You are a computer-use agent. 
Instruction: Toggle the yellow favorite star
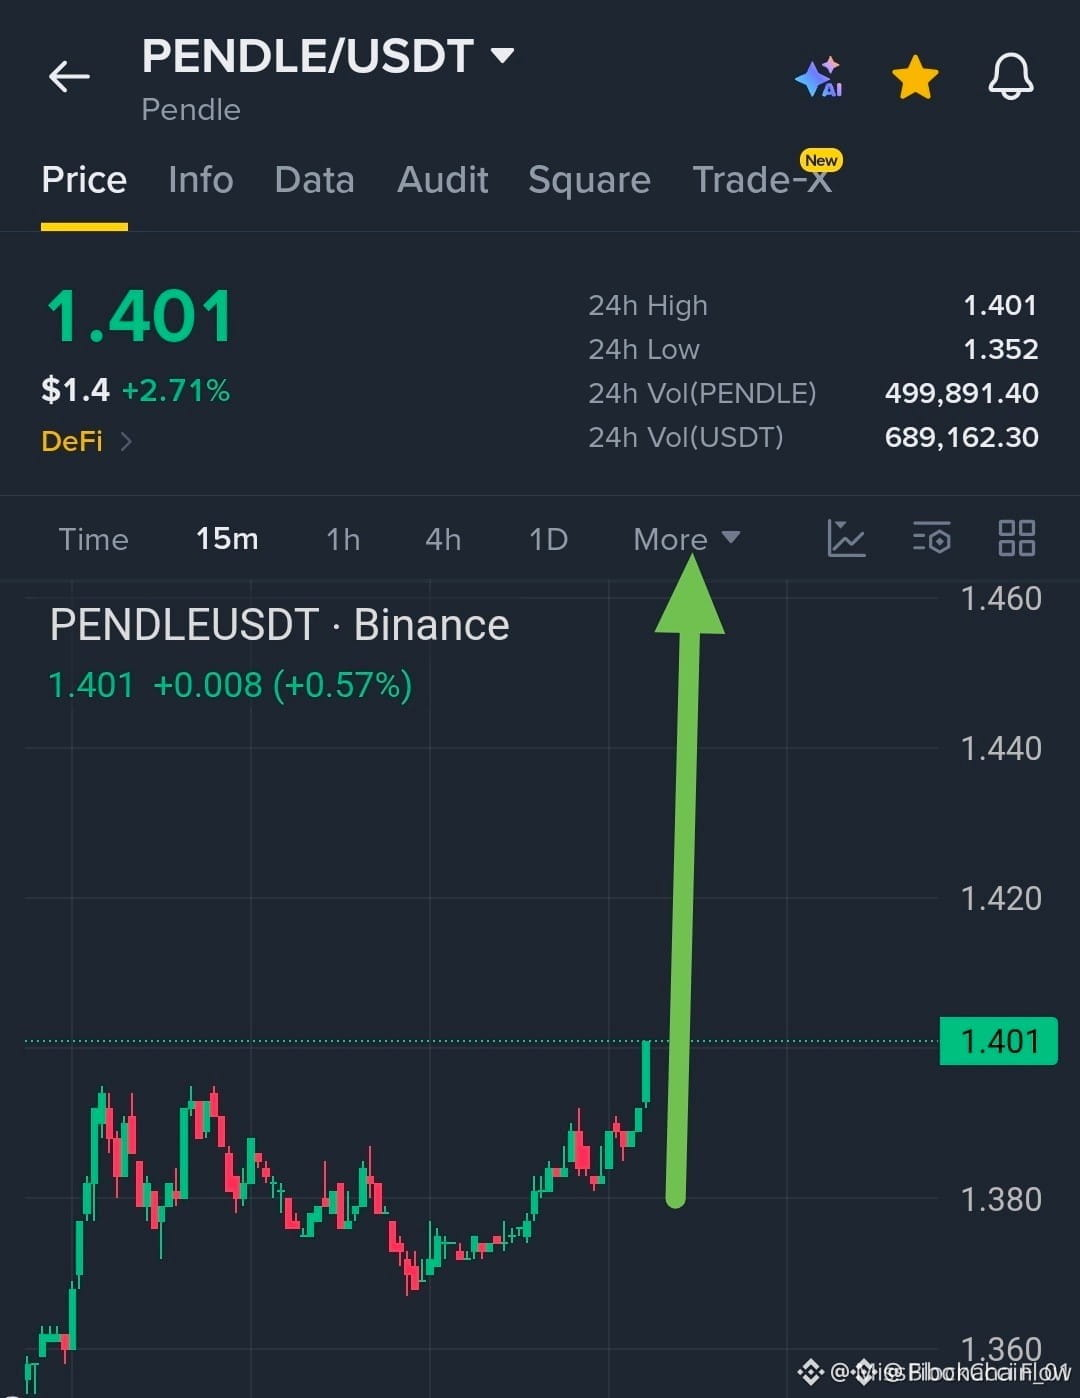pyautogui.click(x=915, y=77)
